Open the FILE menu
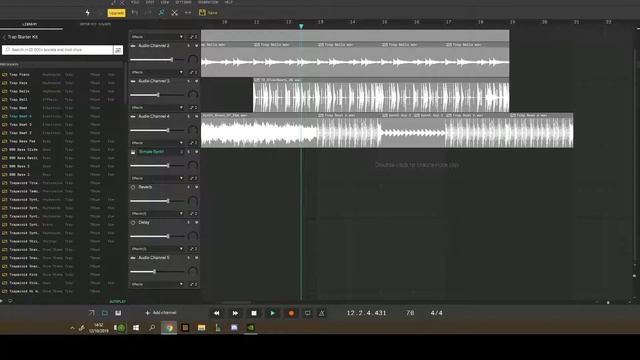 tap(135, 2)
